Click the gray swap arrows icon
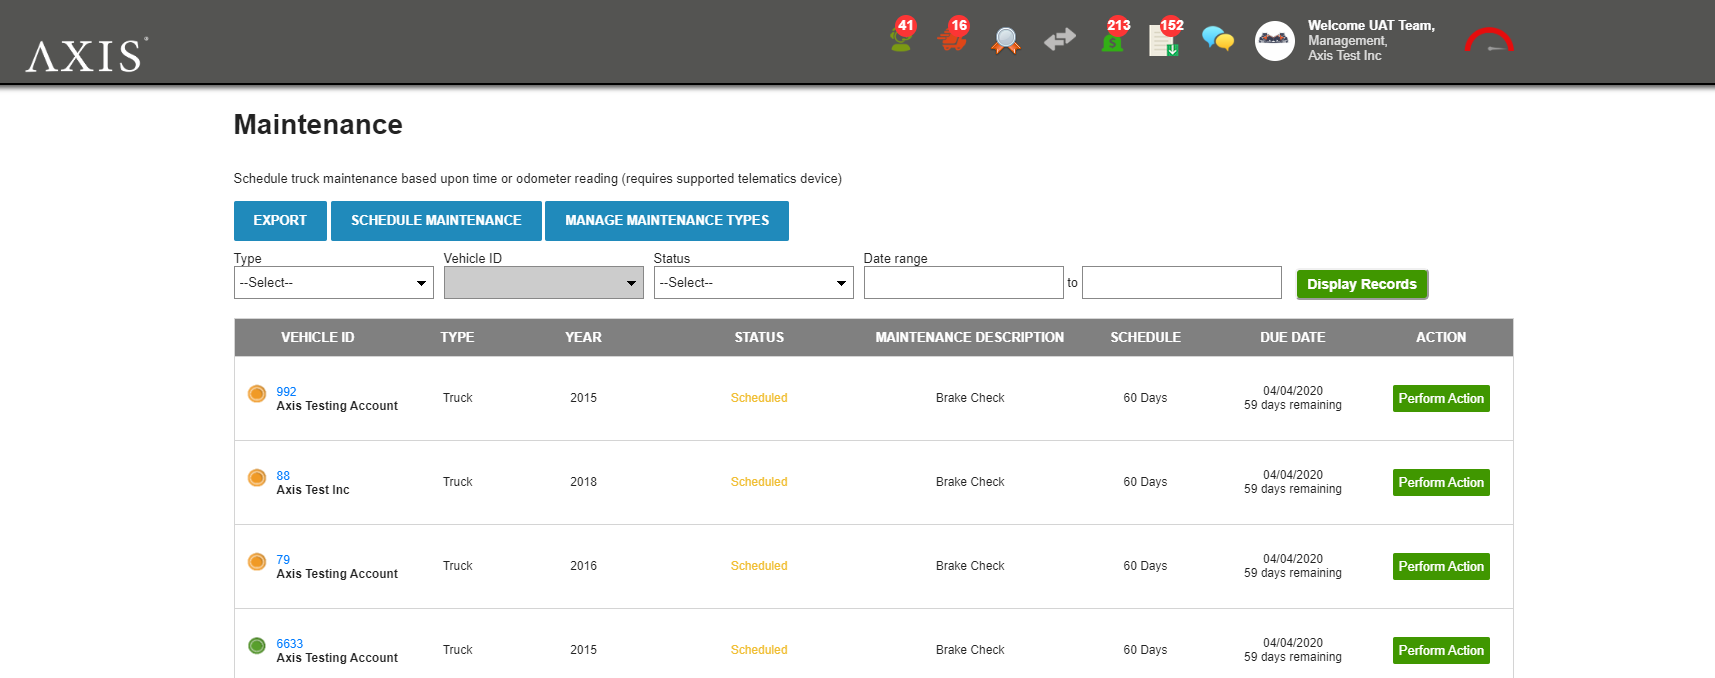The image size is (1715, 678). pos(1059,40)
